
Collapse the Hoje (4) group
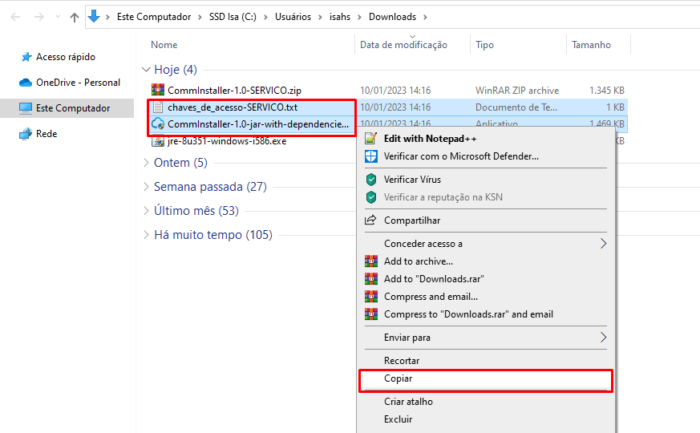click(x=147, y=70)
